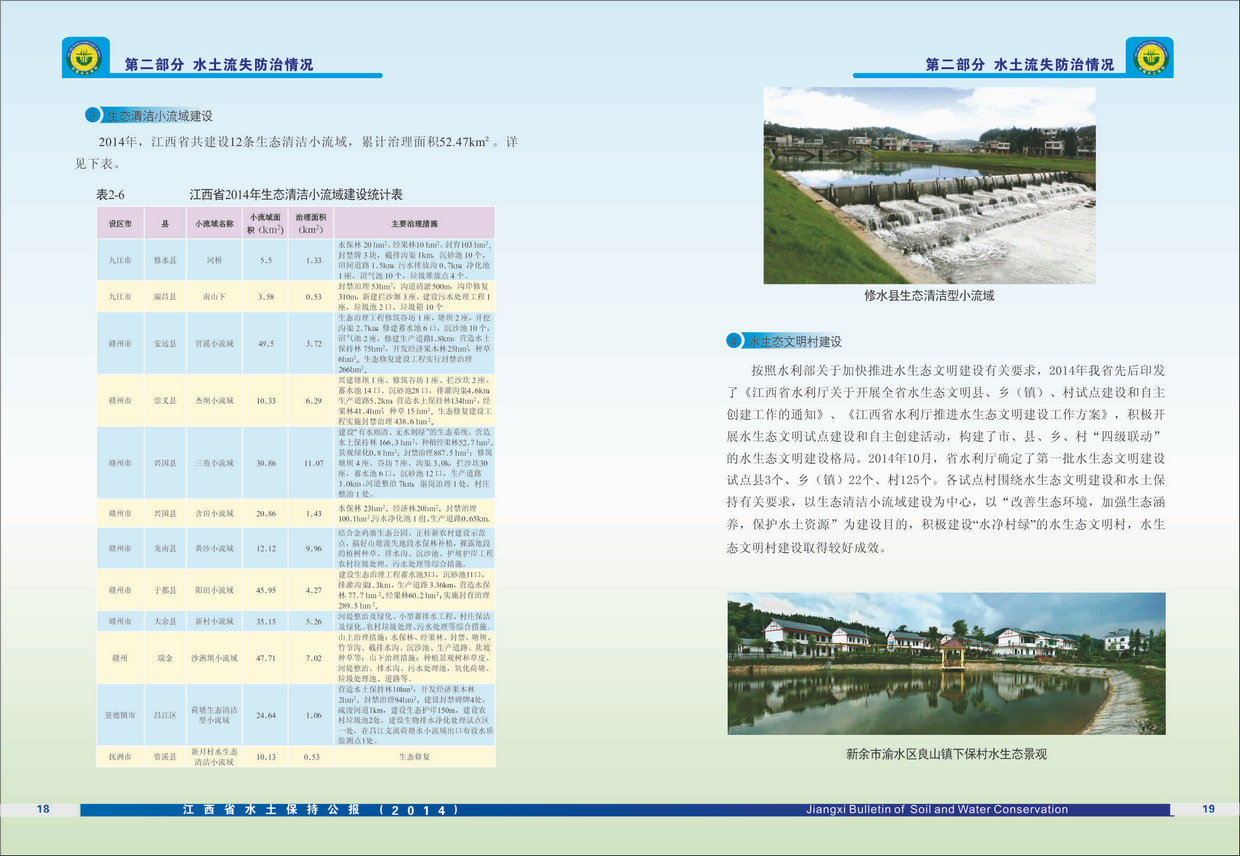Select the '官溪小流域' name cell
The image size is (1240, 856).
pyautogui.click(x=214, y=344)
